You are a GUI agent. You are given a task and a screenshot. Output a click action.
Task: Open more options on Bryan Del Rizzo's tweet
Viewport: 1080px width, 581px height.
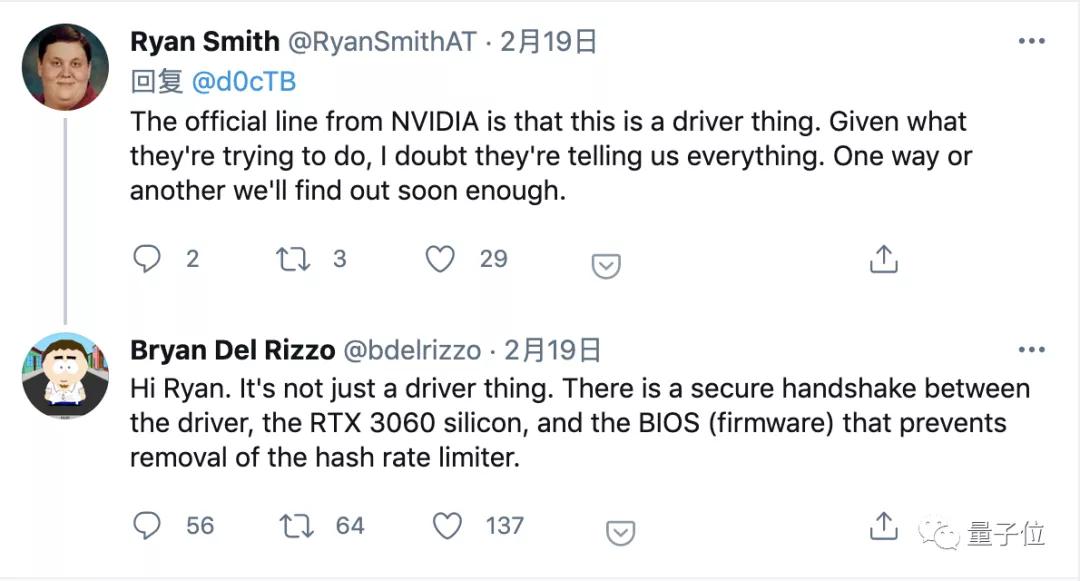[1031, 350]
